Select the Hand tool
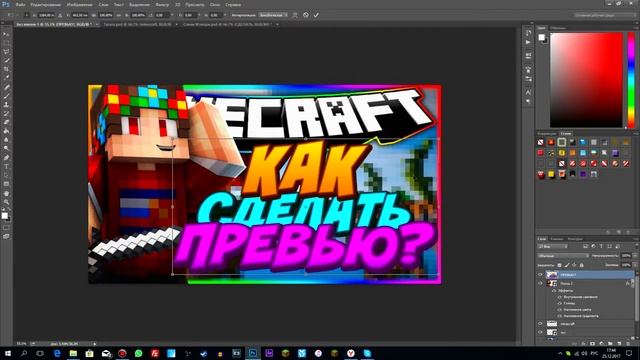This screenshot has height=360, width=640. pyautogui.click(x=6, y=193)
